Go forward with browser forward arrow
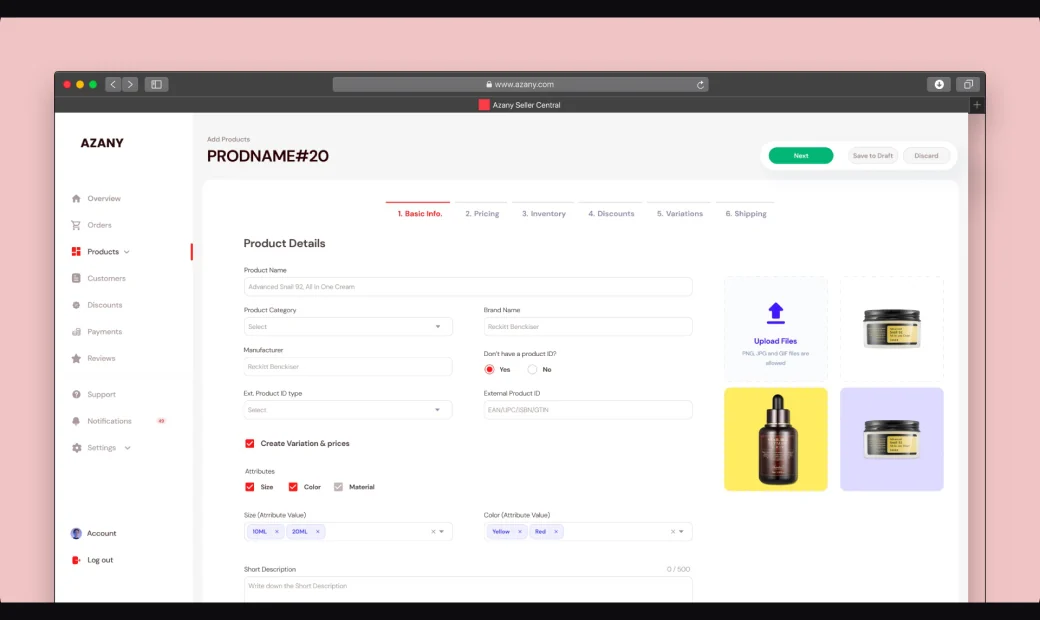 130,84
